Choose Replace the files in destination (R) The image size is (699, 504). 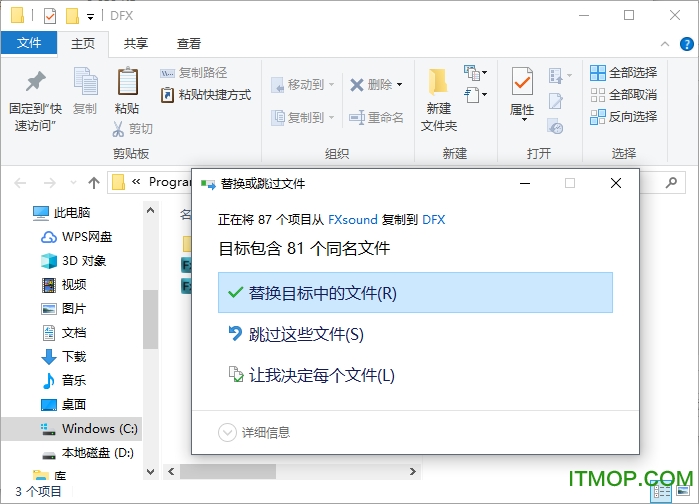[x=415, y=293]
